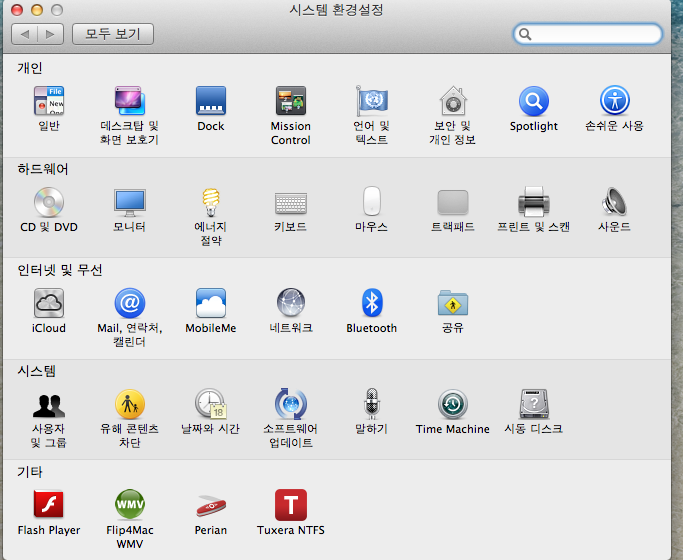Click the 시스템 section heading
Screen dimensions: 683x560
point(36,371)
